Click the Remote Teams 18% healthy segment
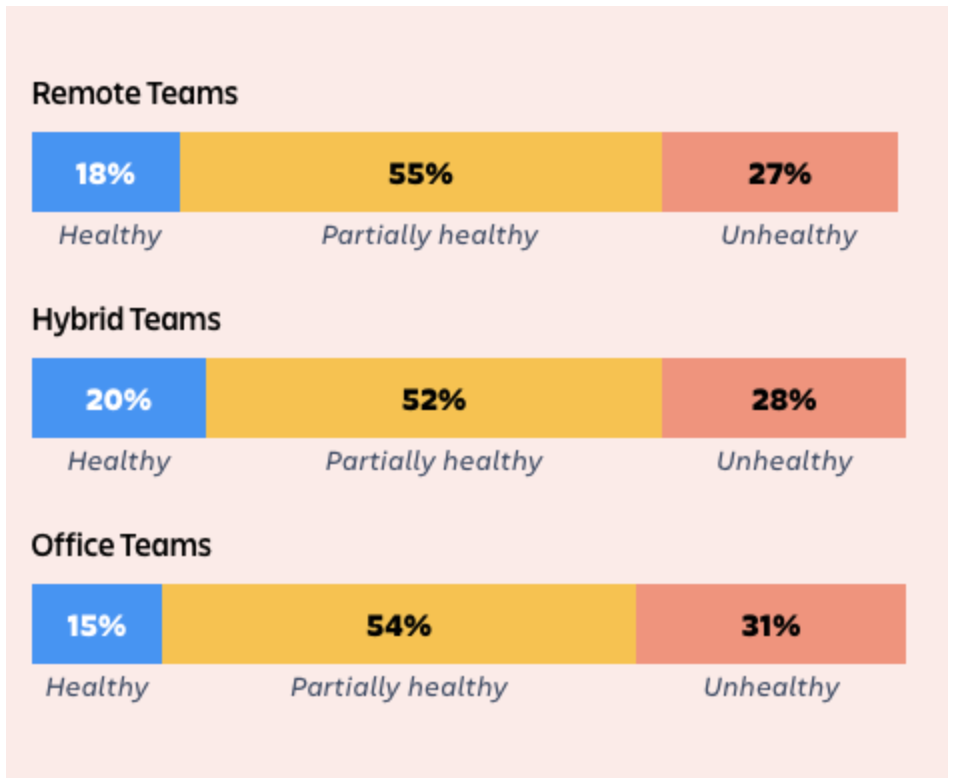The width and height of the screenshot is (954, 778). coord(106,172)
